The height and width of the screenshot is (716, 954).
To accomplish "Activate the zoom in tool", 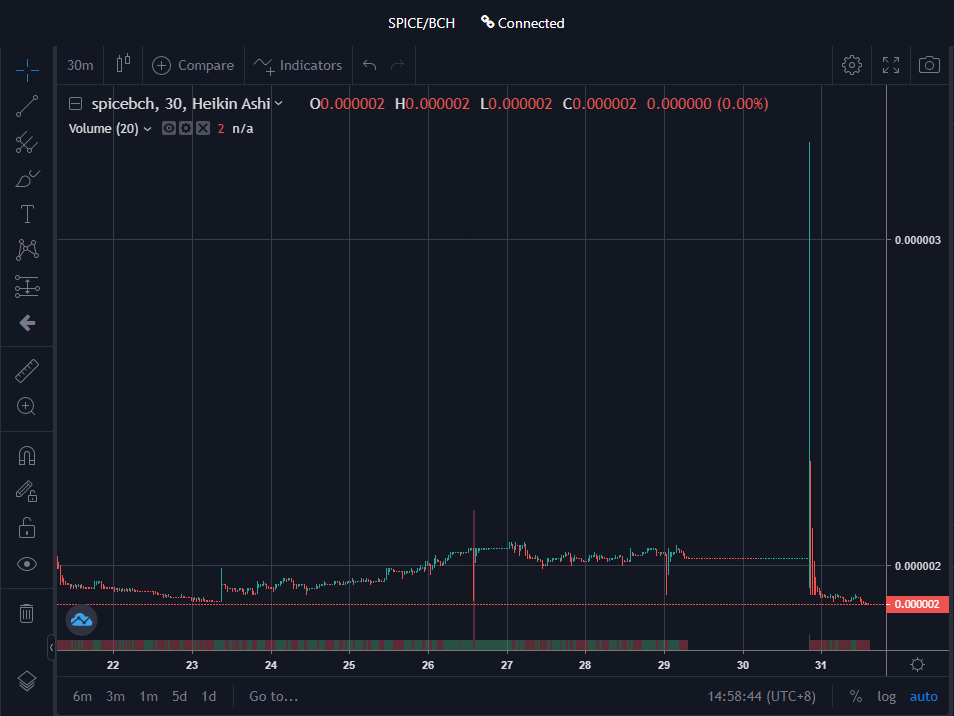I will click(x=27, y=406).
